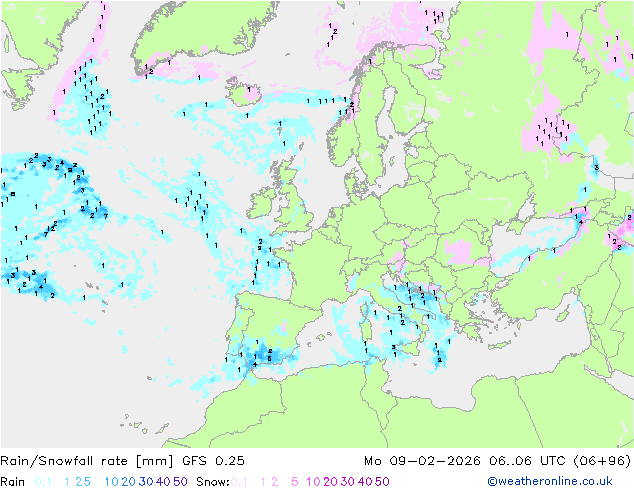The width and height of the screenshot is (634, 490).
Task: Click Rain legend value 20
Action: [x=129, y=482]
